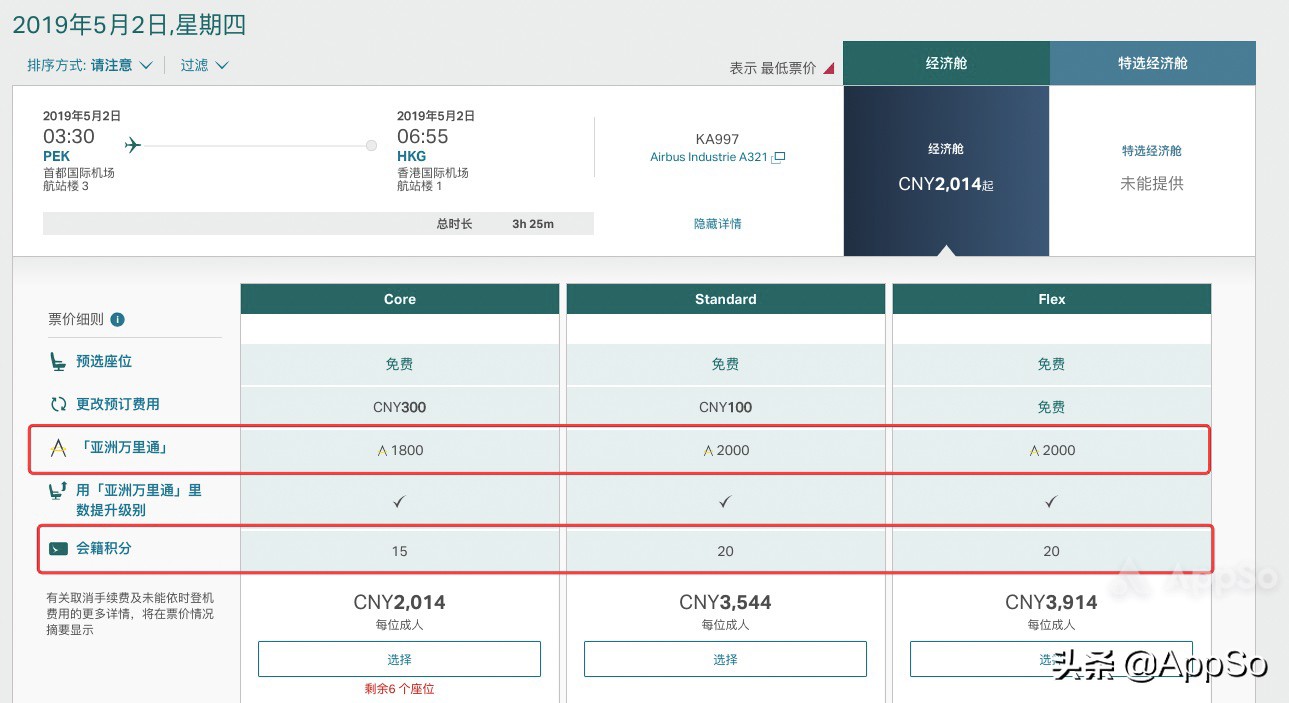Click the Flex fare 选择 button
This screenshot has width=1289, height=703.
(1051, 658)
